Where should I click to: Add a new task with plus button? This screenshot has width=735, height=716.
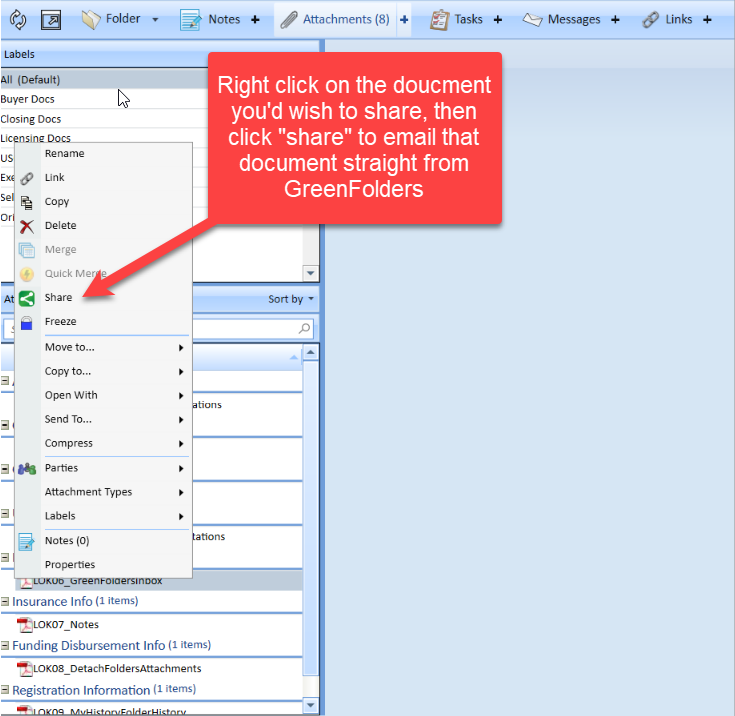[x=498, y=20]
